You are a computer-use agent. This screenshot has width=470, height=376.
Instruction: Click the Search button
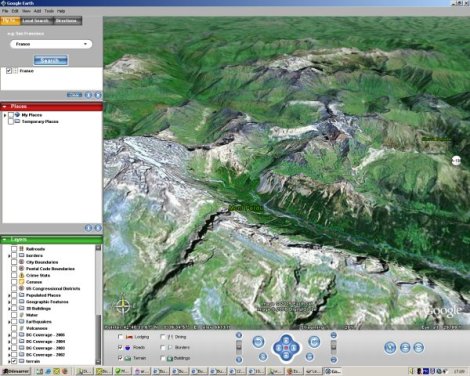click(51, 60)
